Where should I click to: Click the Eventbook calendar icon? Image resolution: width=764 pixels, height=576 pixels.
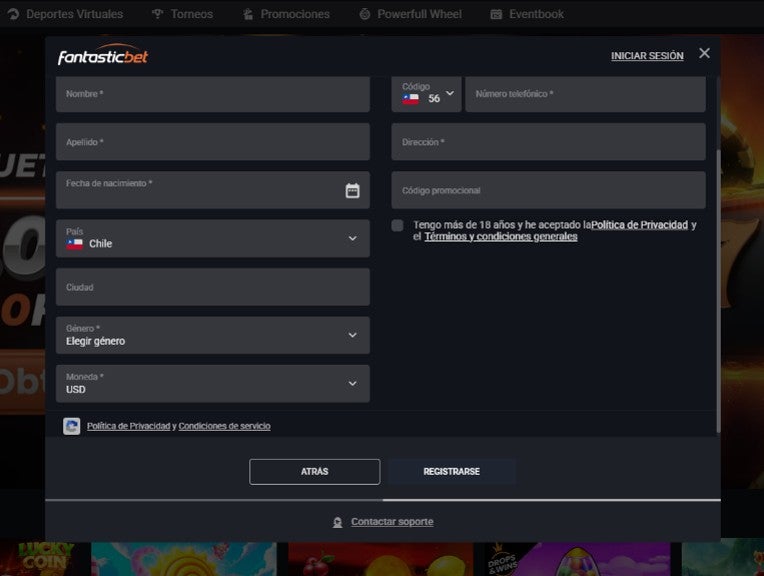pyautogui.click(x=496, y=14)
